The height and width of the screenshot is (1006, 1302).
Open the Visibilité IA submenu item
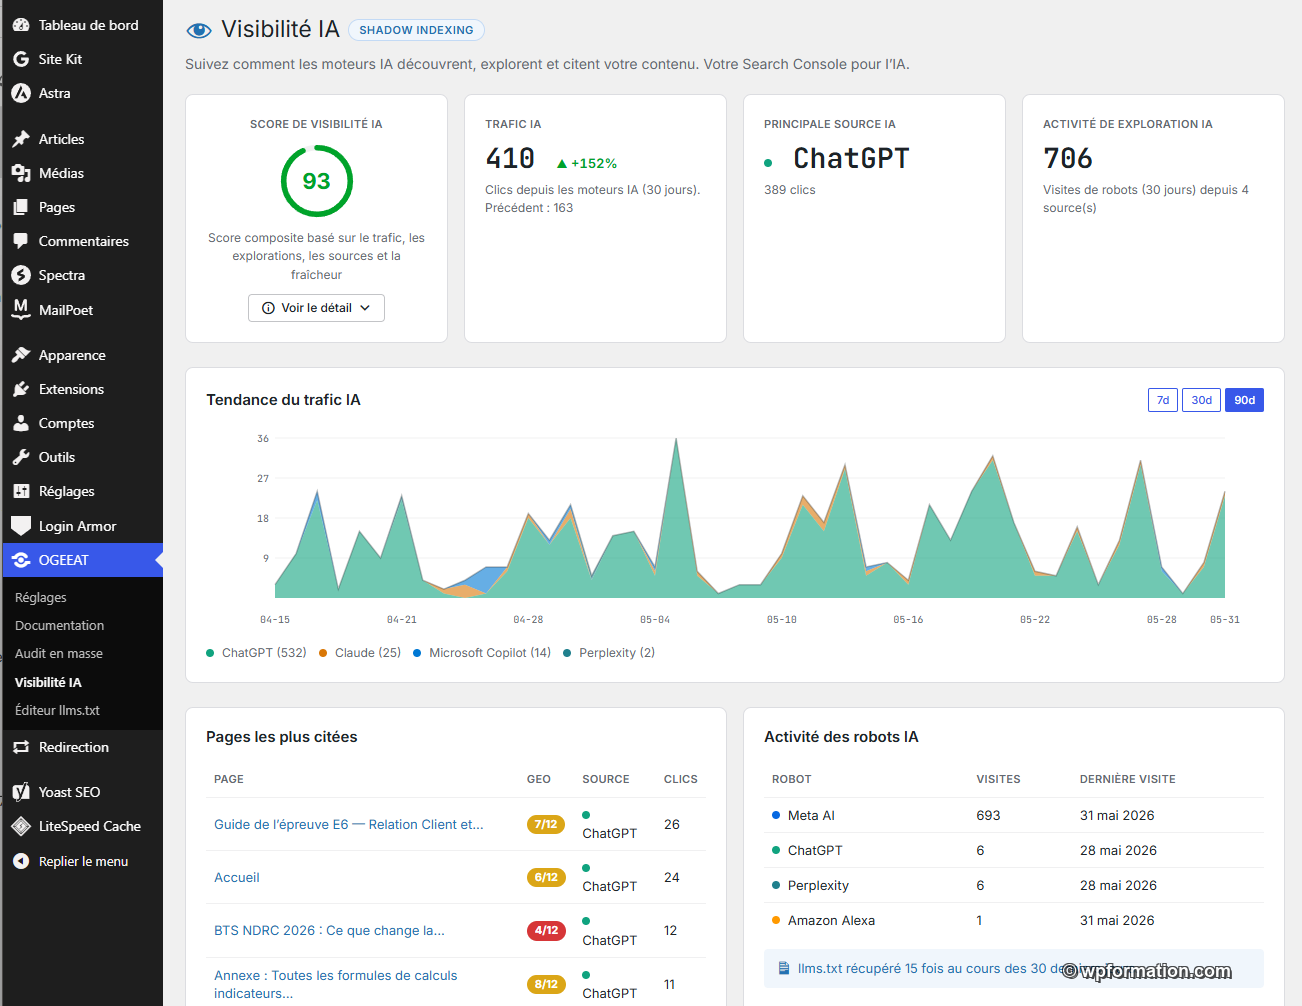[48, 682]
